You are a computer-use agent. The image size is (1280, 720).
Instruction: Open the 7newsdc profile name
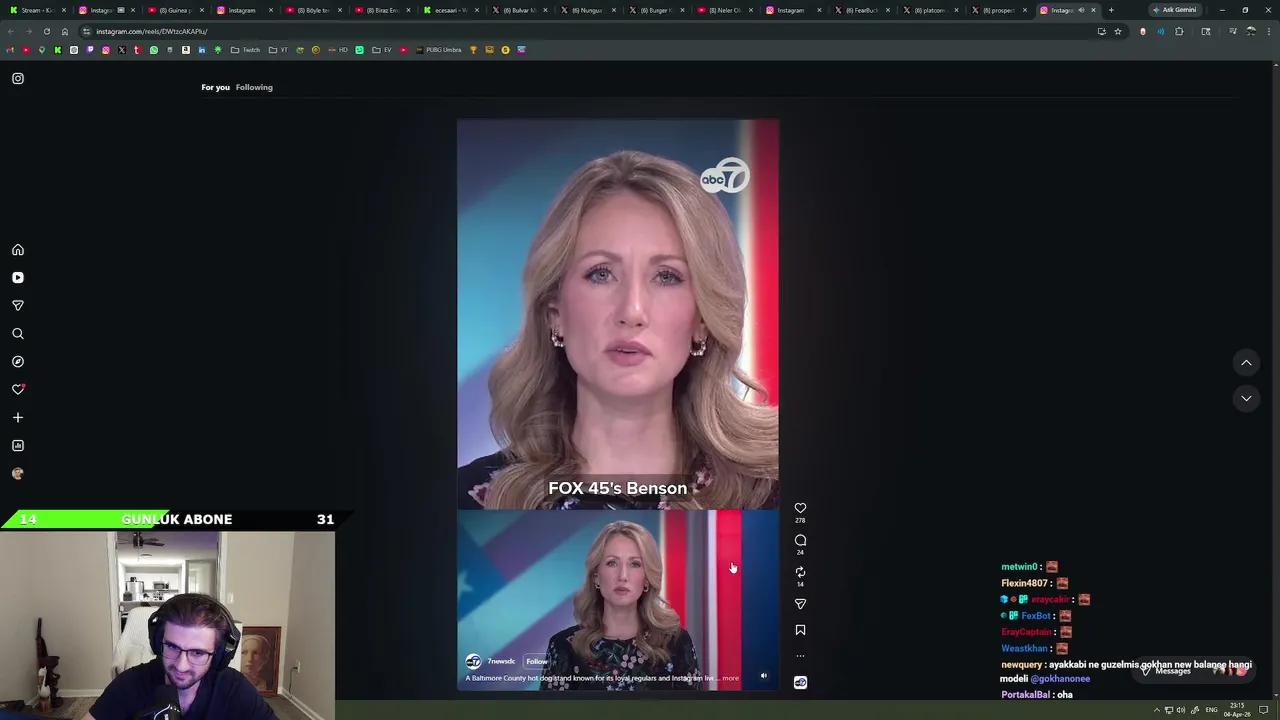[x=501, y=661]
